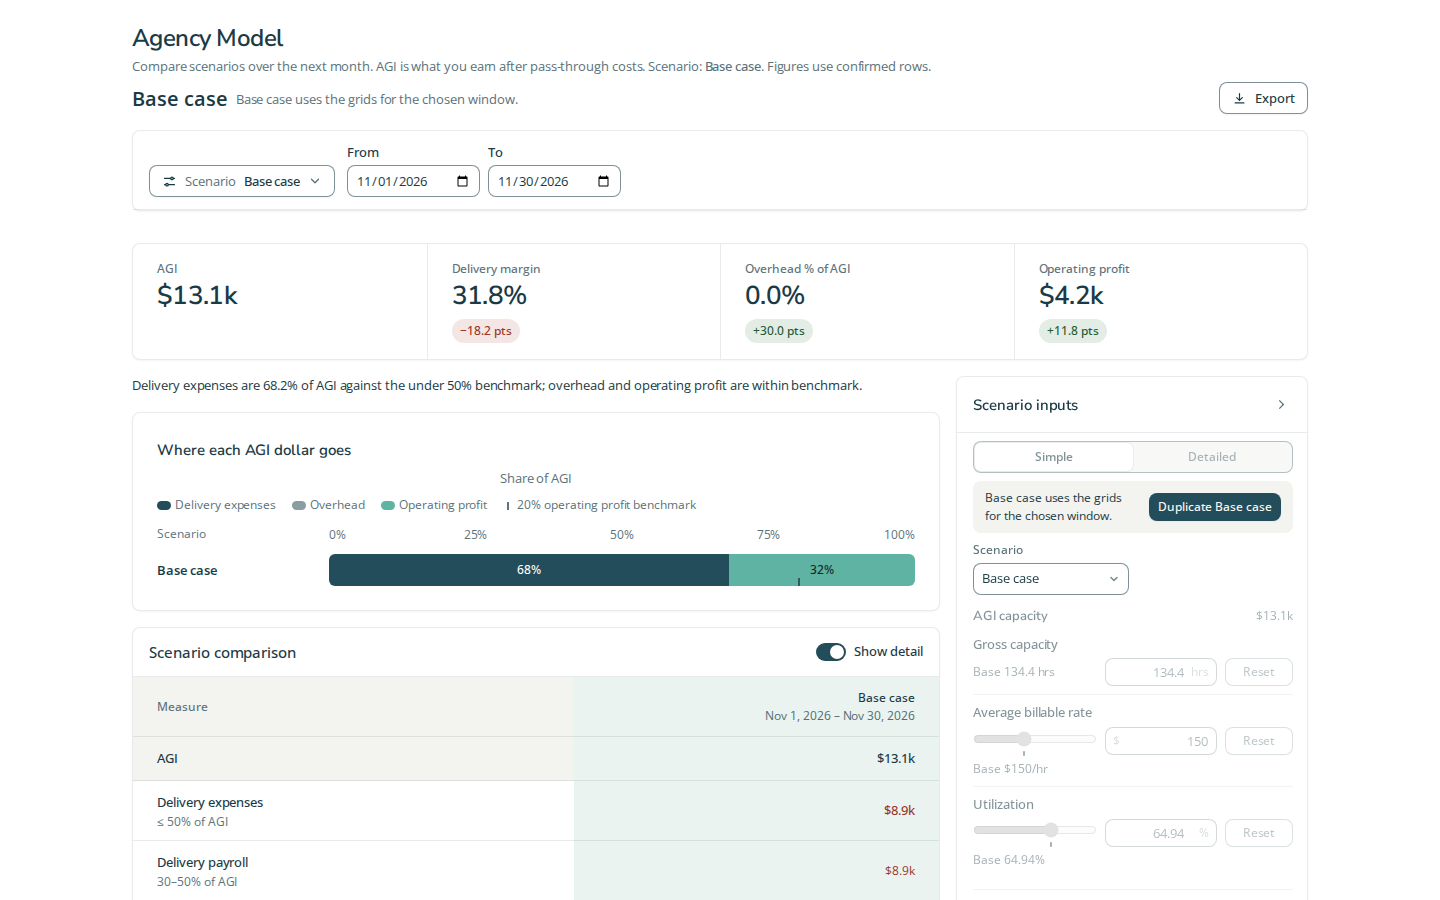The width and height of the screenshot is (1440, 900).
Task: Click the −18.2 pts delivery margin badge
Action: 486,331
